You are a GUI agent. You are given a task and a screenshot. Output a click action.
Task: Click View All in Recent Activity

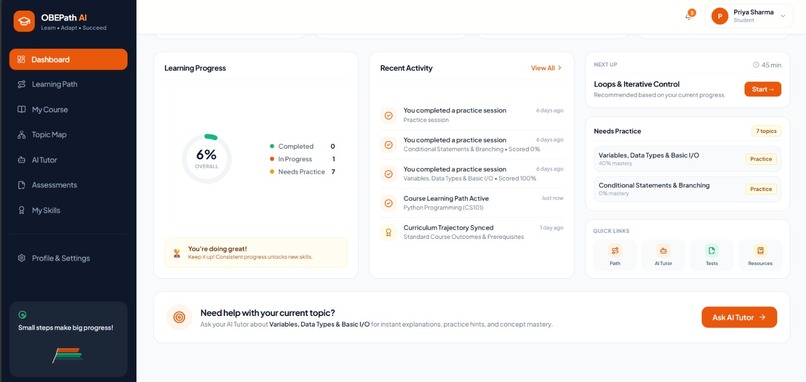pyautogui.click(x=546, y=68)
